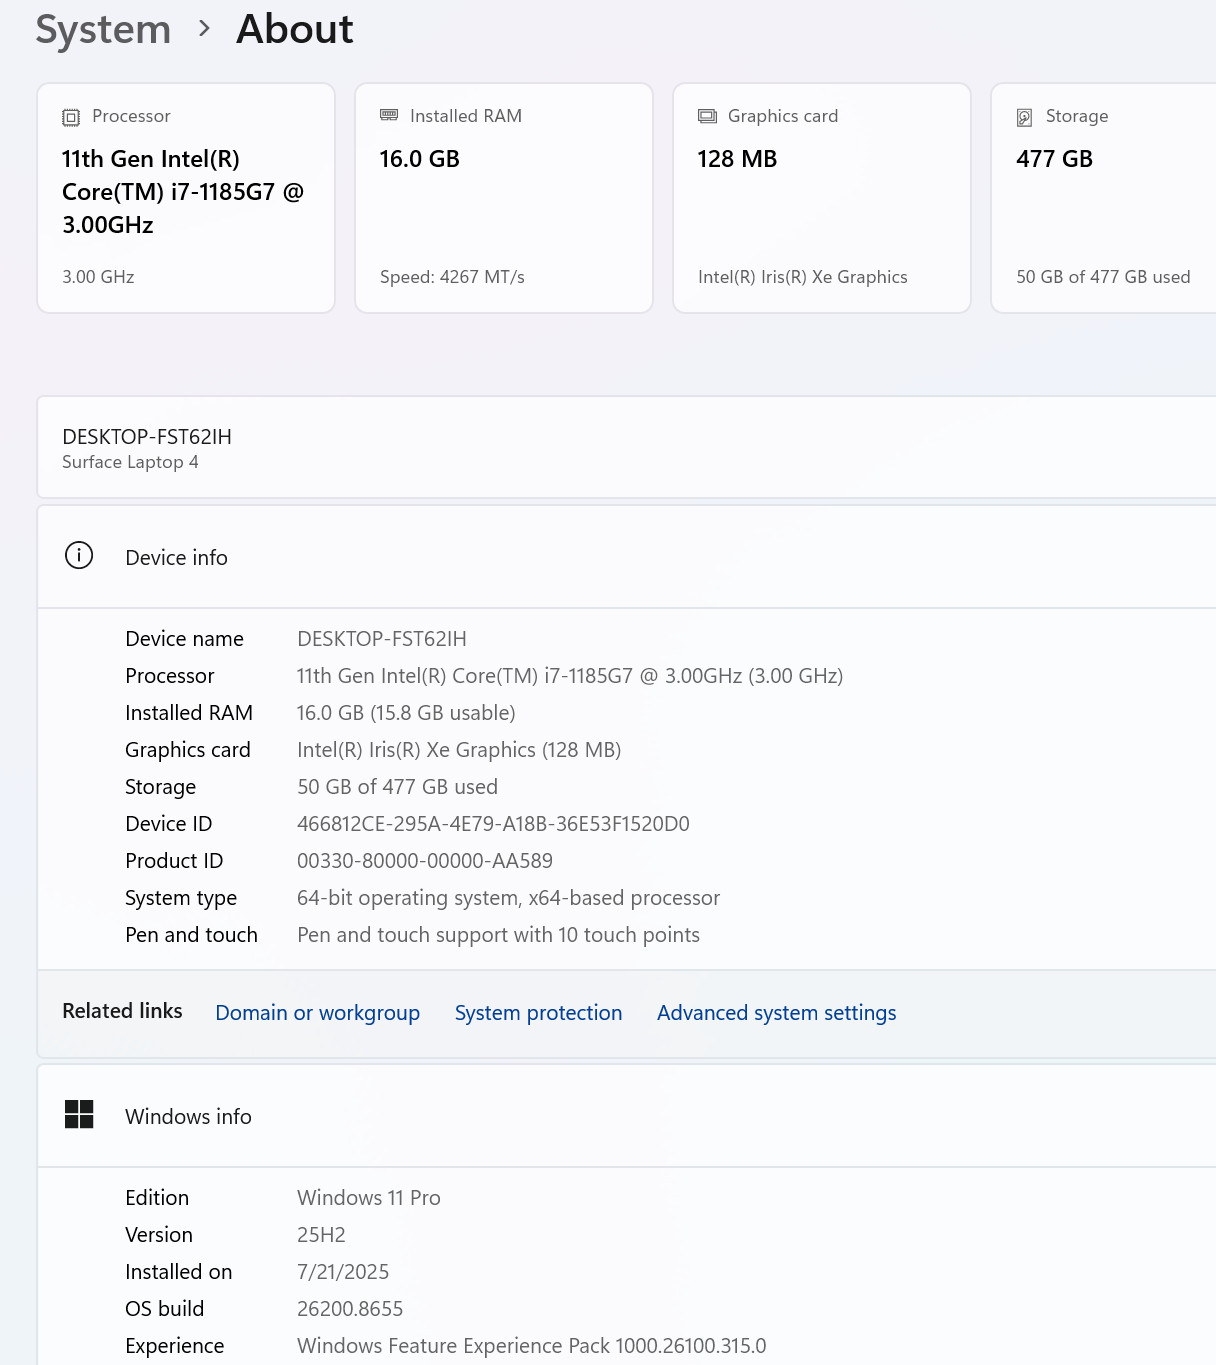Click Windows Feature Experience Pack value
1216x1365 pixels.
point(532,1346)
